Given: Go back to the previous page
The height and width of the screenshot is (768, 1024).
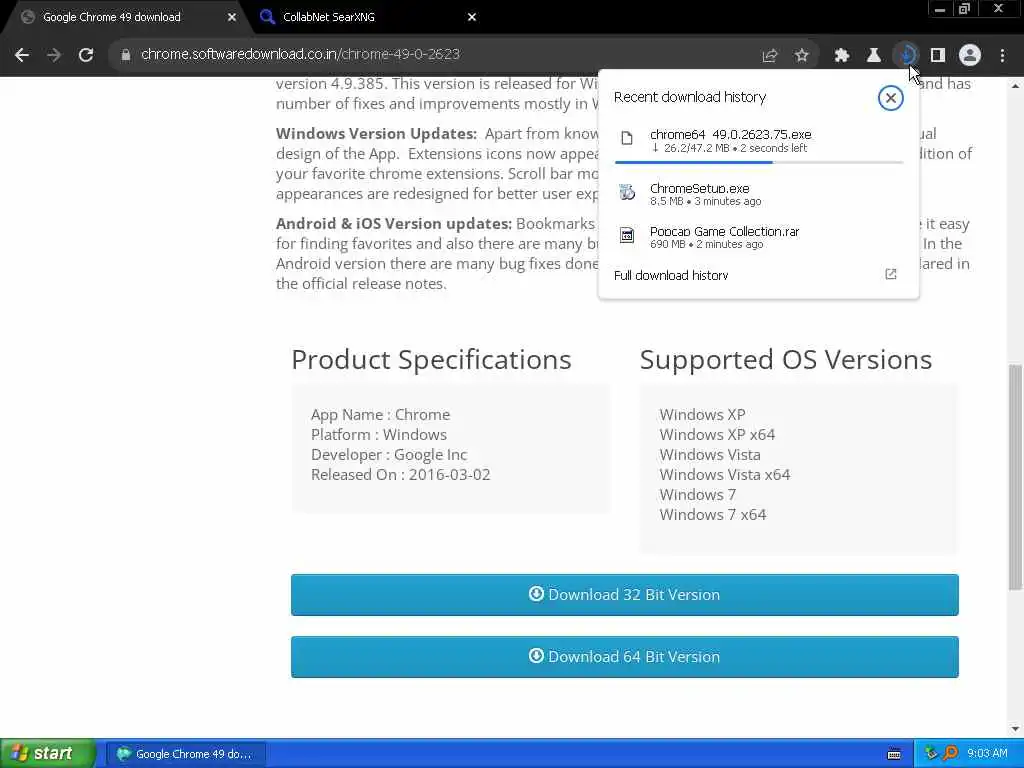Looking at the screenshot, I should 22,55.
